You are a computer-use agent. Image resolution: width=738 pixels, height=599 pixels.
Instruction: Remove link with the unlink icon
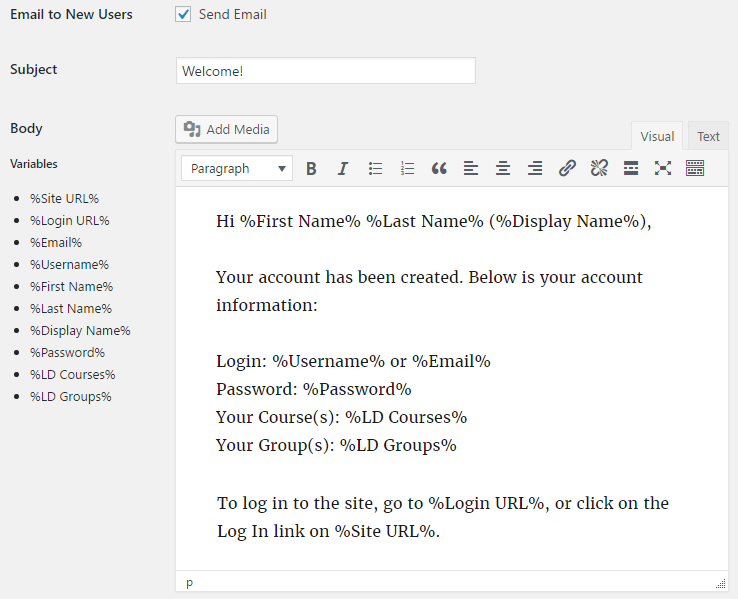pyautogui.click(x=599, y=169)
